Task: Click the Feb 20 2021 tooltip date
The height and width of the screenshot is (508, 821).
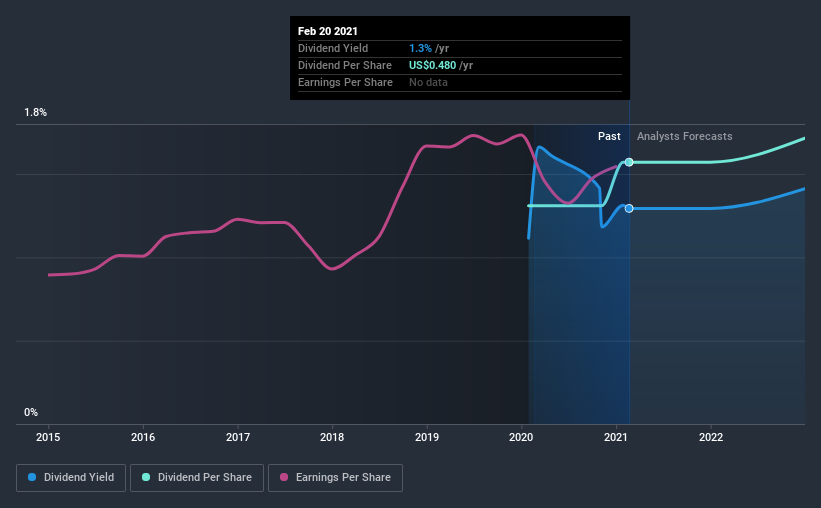Action: 328,31
